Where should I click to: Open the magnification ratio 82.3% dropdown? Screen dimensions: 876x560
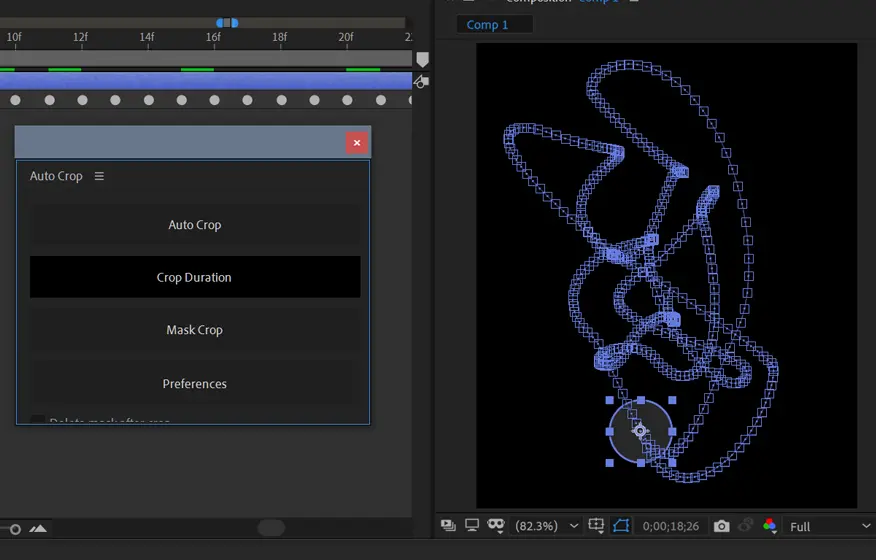[546, 526]
